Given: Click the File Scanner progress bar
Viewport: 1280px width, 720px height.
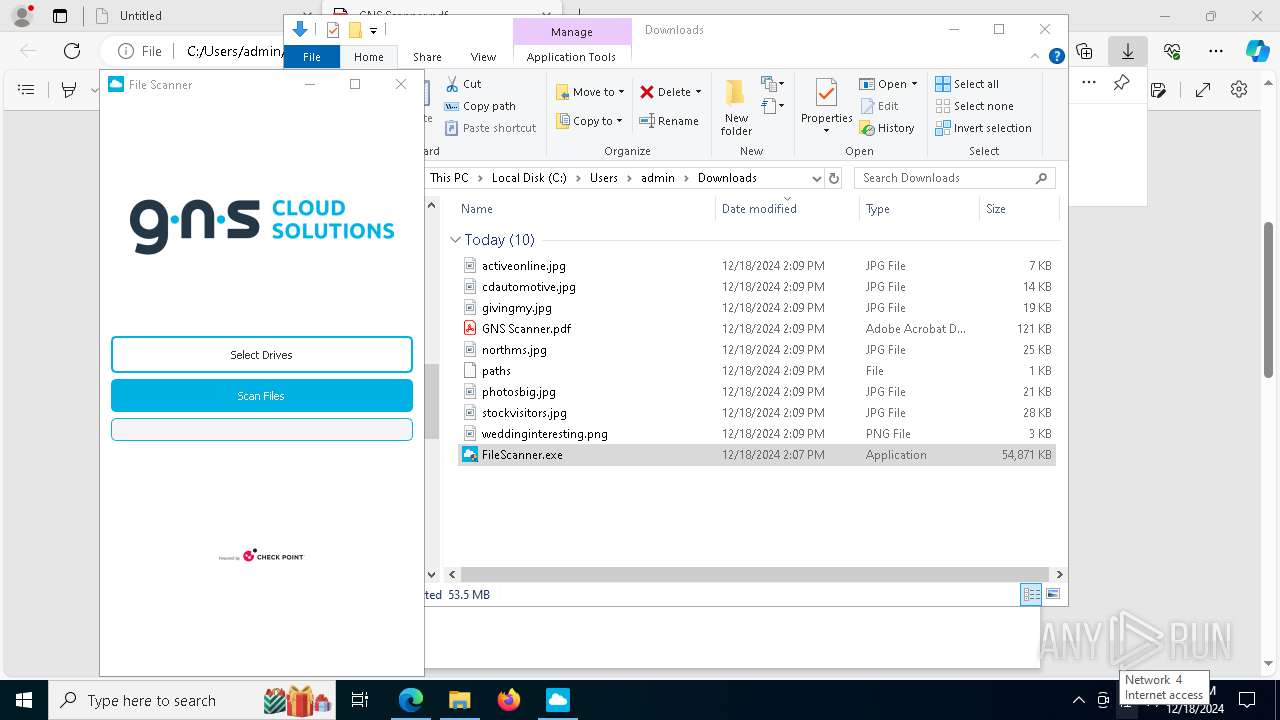Looking at the screenshot, I should pyautogui.click(x=261, y=429).
